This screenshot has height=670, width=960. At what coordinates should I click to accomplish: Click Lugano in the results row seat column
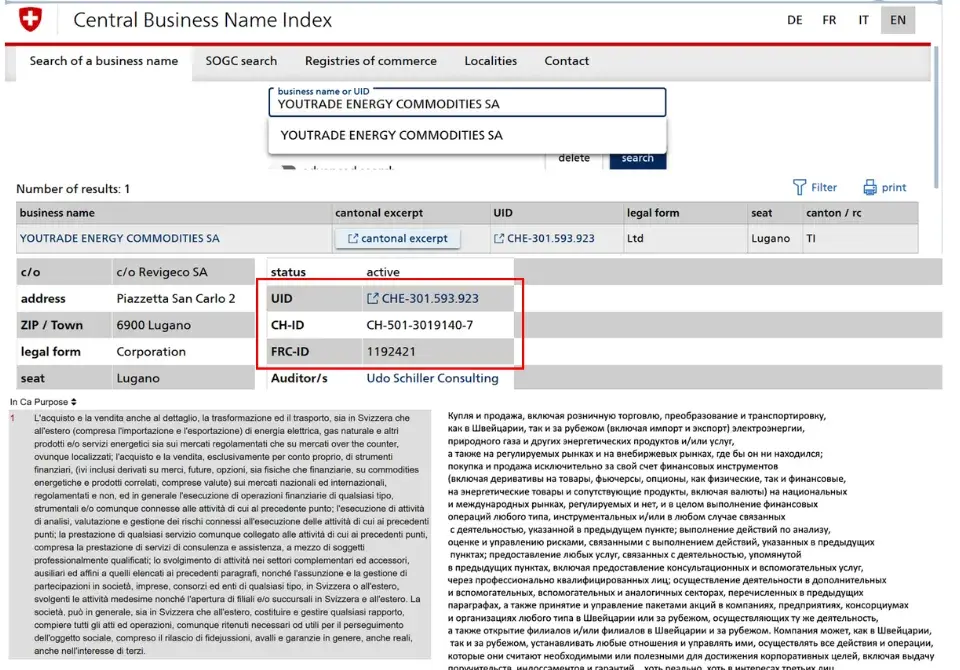tap(770, 238)
